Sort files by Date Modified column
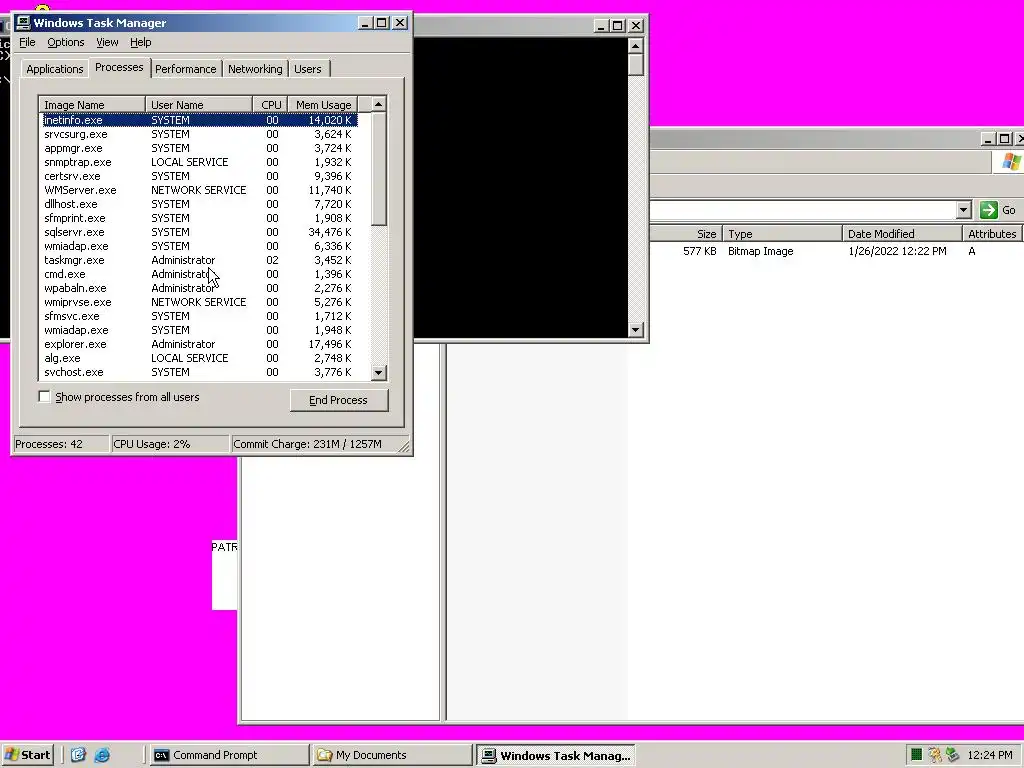Image resolution: width=1024 pixels, height=768 pixels. [903, 234]
